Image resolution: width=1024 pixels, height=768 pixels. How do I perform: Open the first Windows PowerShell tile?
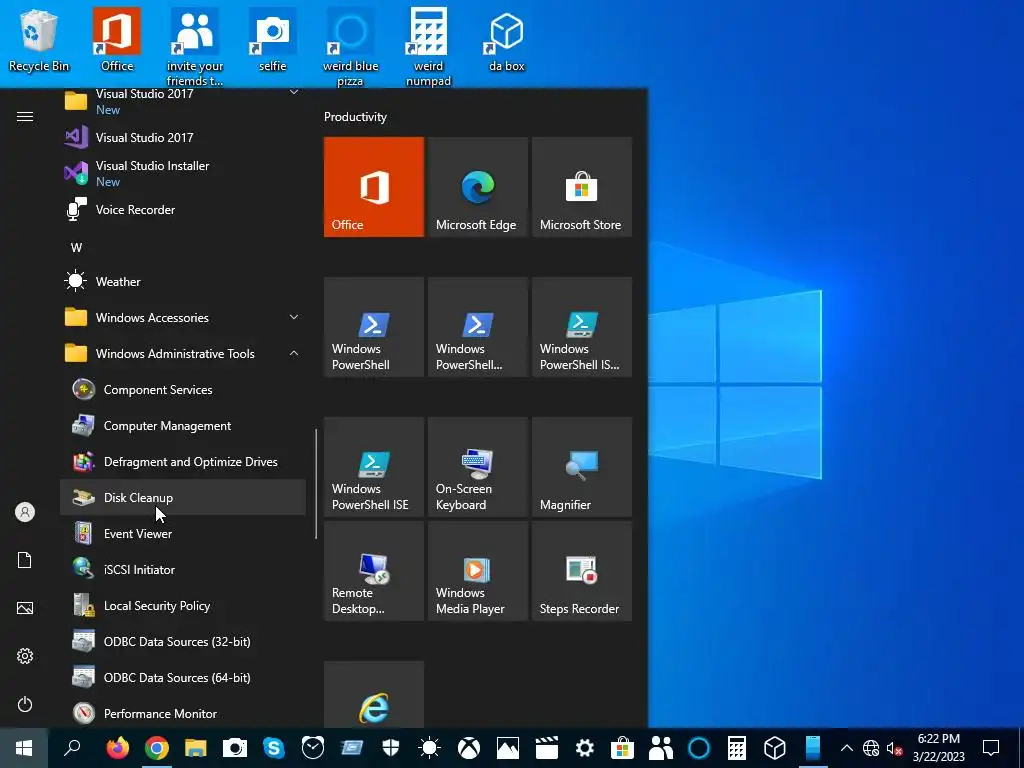click(x=374, y=327)
